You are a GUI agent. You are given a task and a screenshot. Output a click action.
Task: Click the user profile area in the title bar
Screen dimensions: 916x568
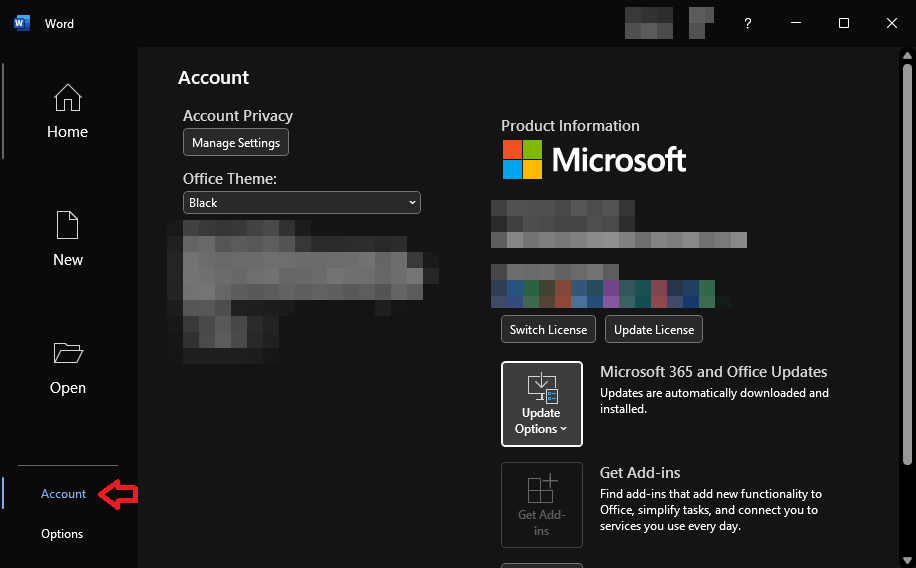tap(668, 23)
